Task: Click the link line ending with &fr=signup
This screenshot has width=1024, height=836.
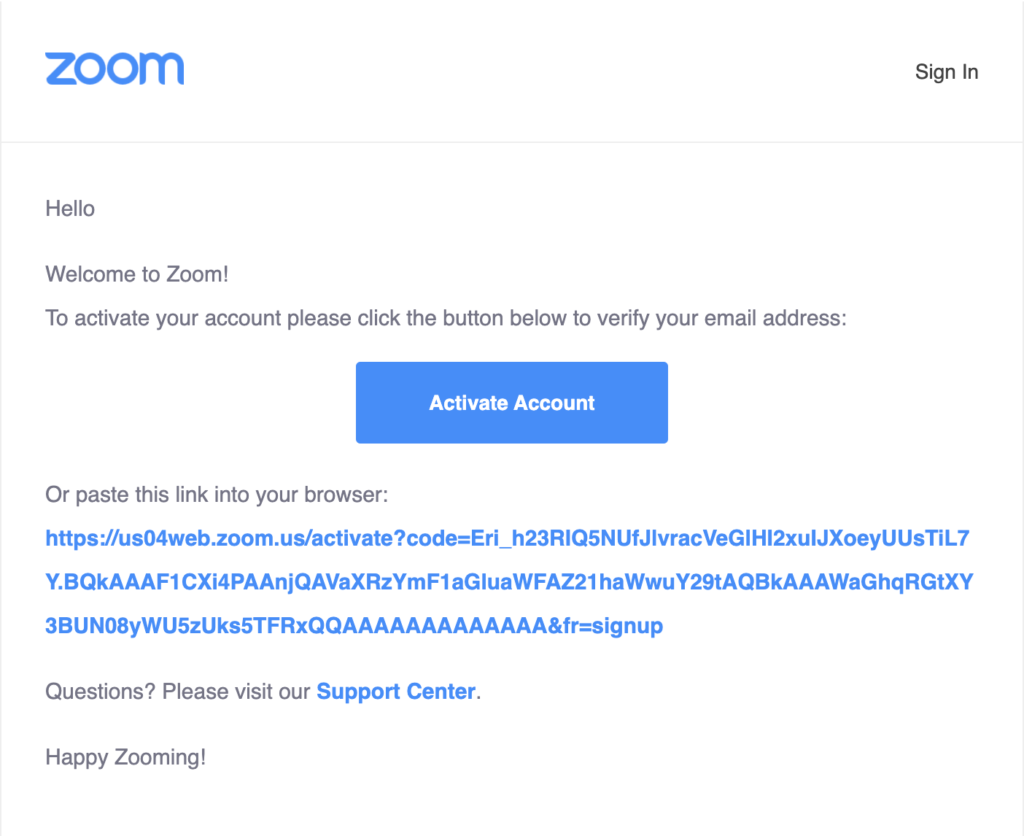Action: (354, 626)
